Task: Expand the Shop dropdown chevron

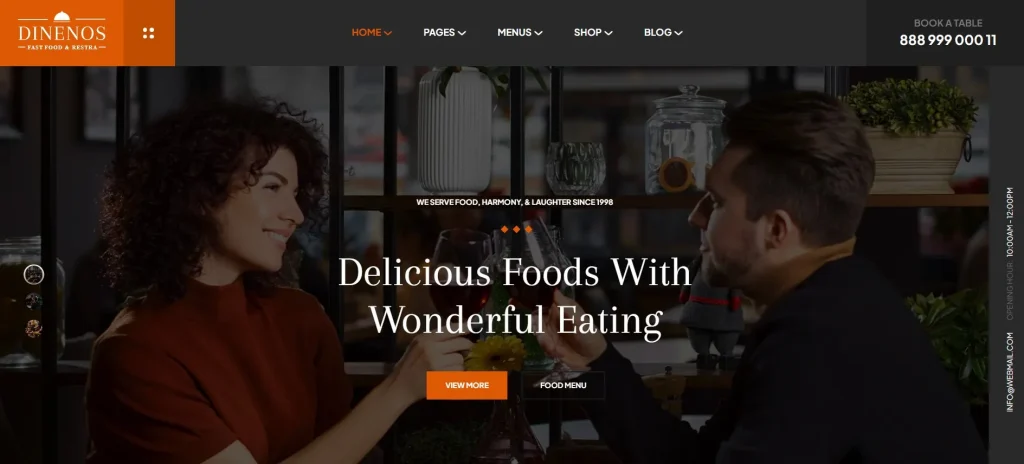Action: click(x=609, y=33)
